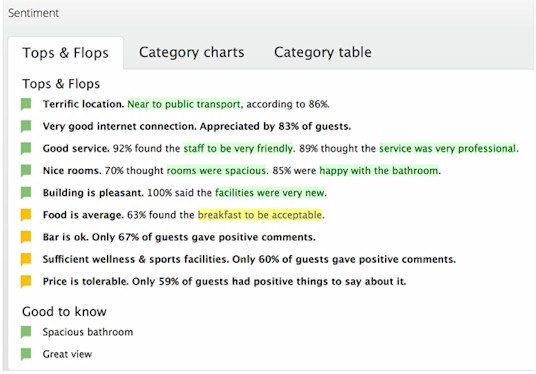Open the Category table tab
Screen dimensions: 536x374
[323, 52]
